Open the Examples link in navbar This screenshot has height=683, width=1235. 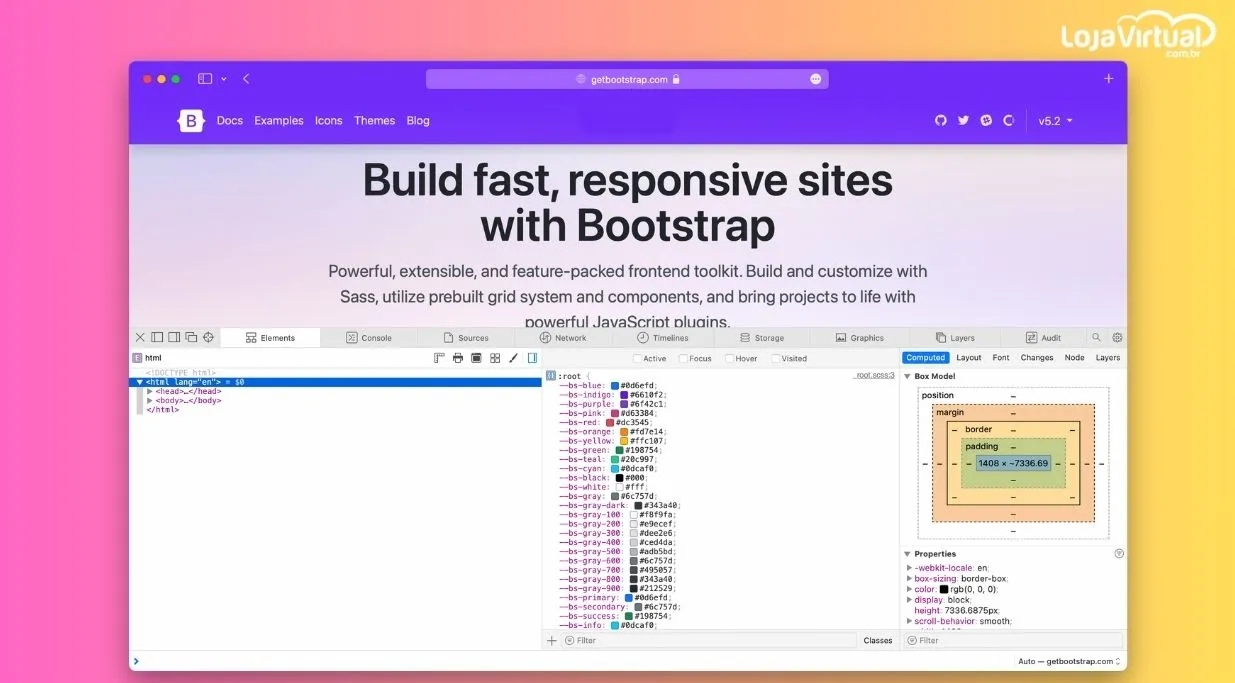pos(279,121)
